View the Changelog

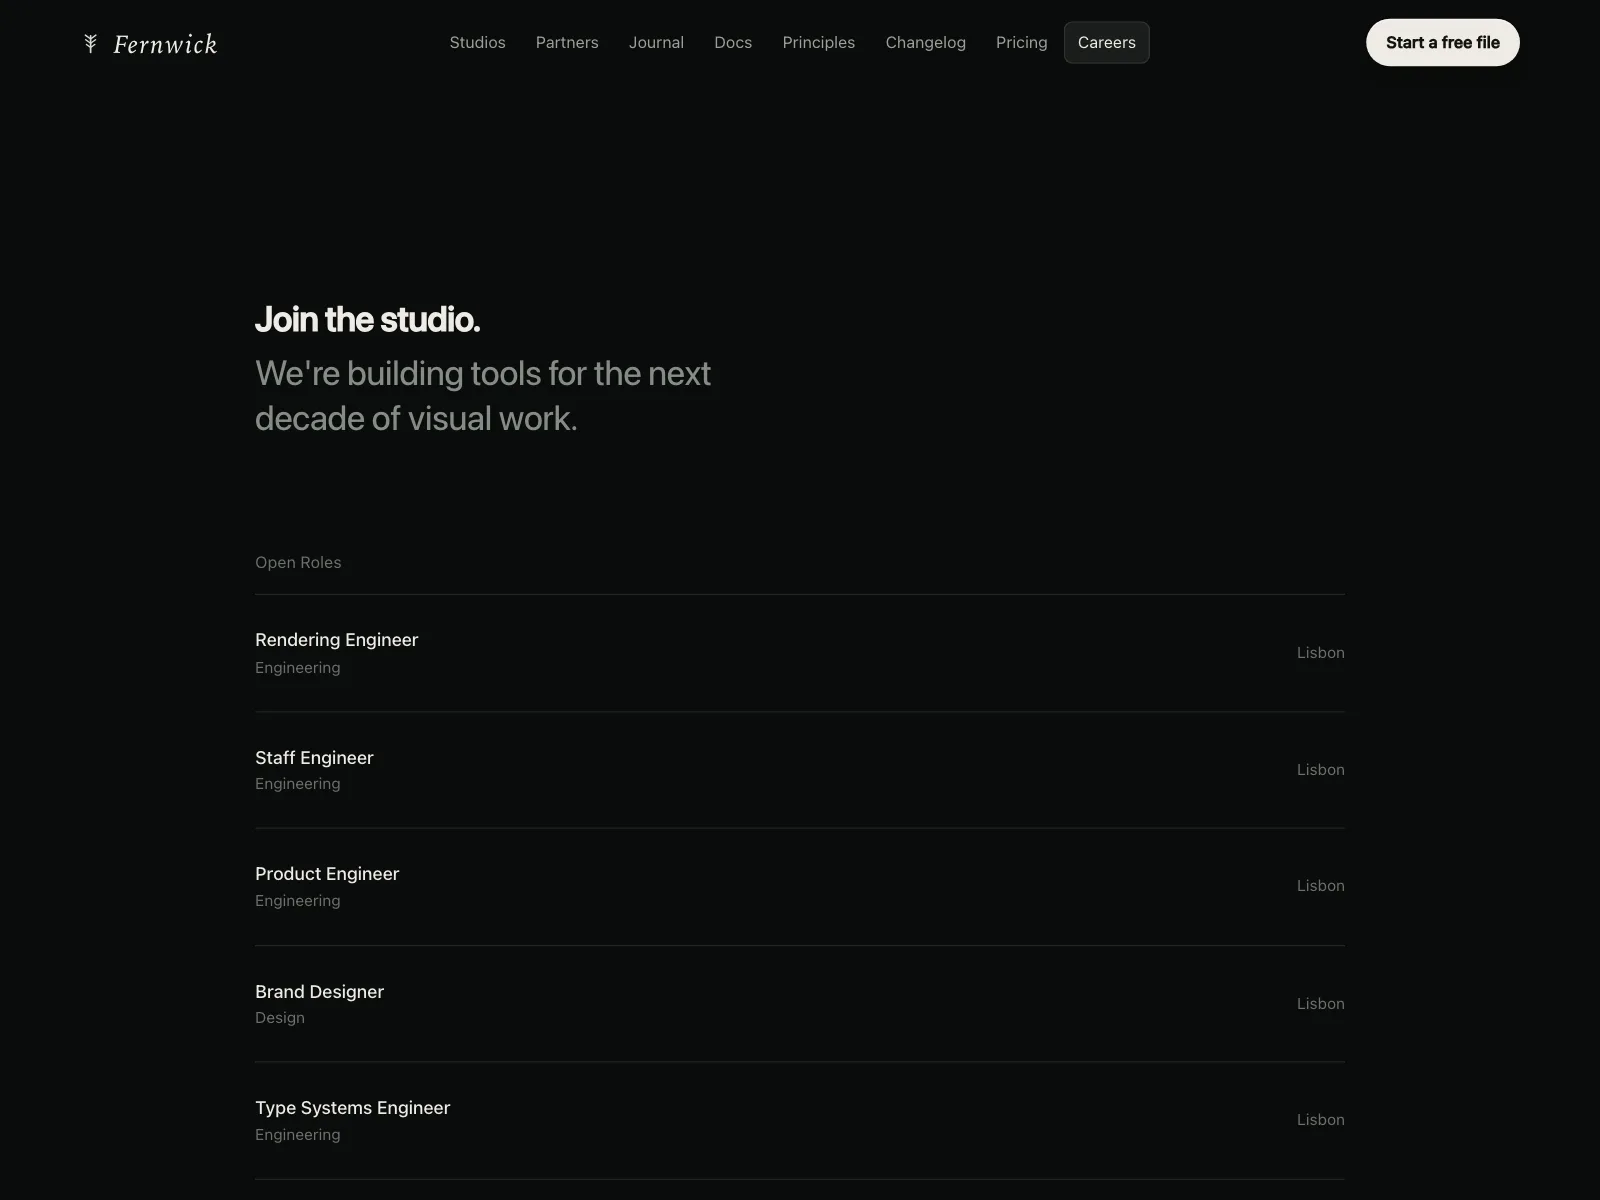click(x=925, y=42)
